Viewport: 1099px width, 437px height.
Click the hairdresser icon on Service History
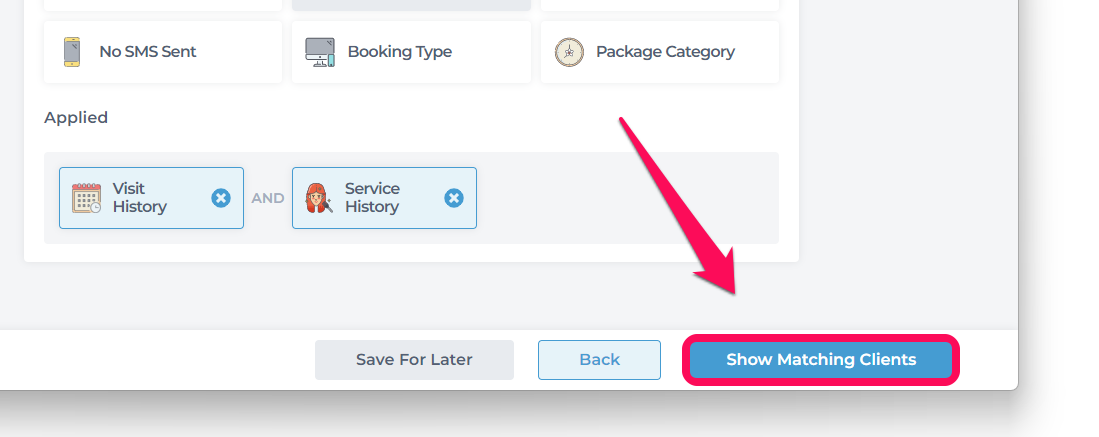[319, 198]
